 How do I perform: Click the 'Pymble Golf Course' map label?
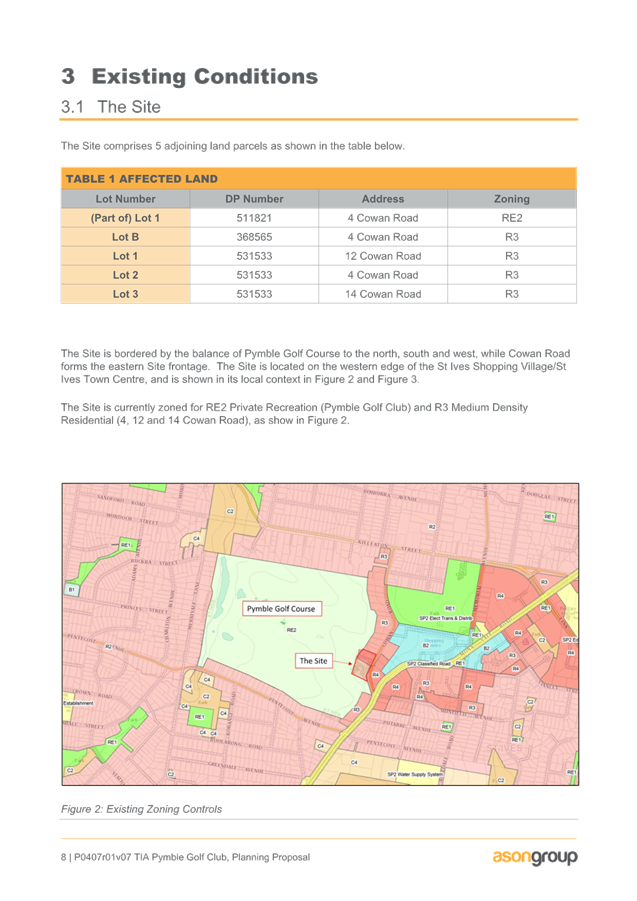point(281,609)
